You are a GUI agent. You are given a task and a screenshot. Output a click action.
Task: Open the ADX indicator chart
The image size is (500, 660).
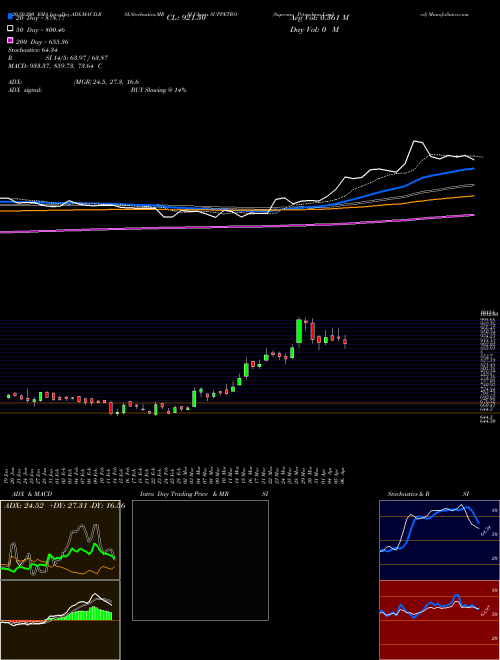60,540
